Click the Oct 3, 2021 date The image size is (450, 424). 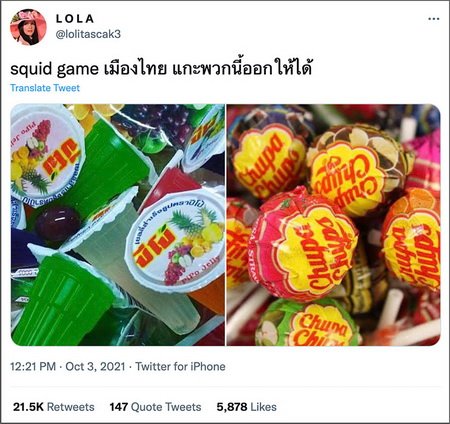(95, 366)
